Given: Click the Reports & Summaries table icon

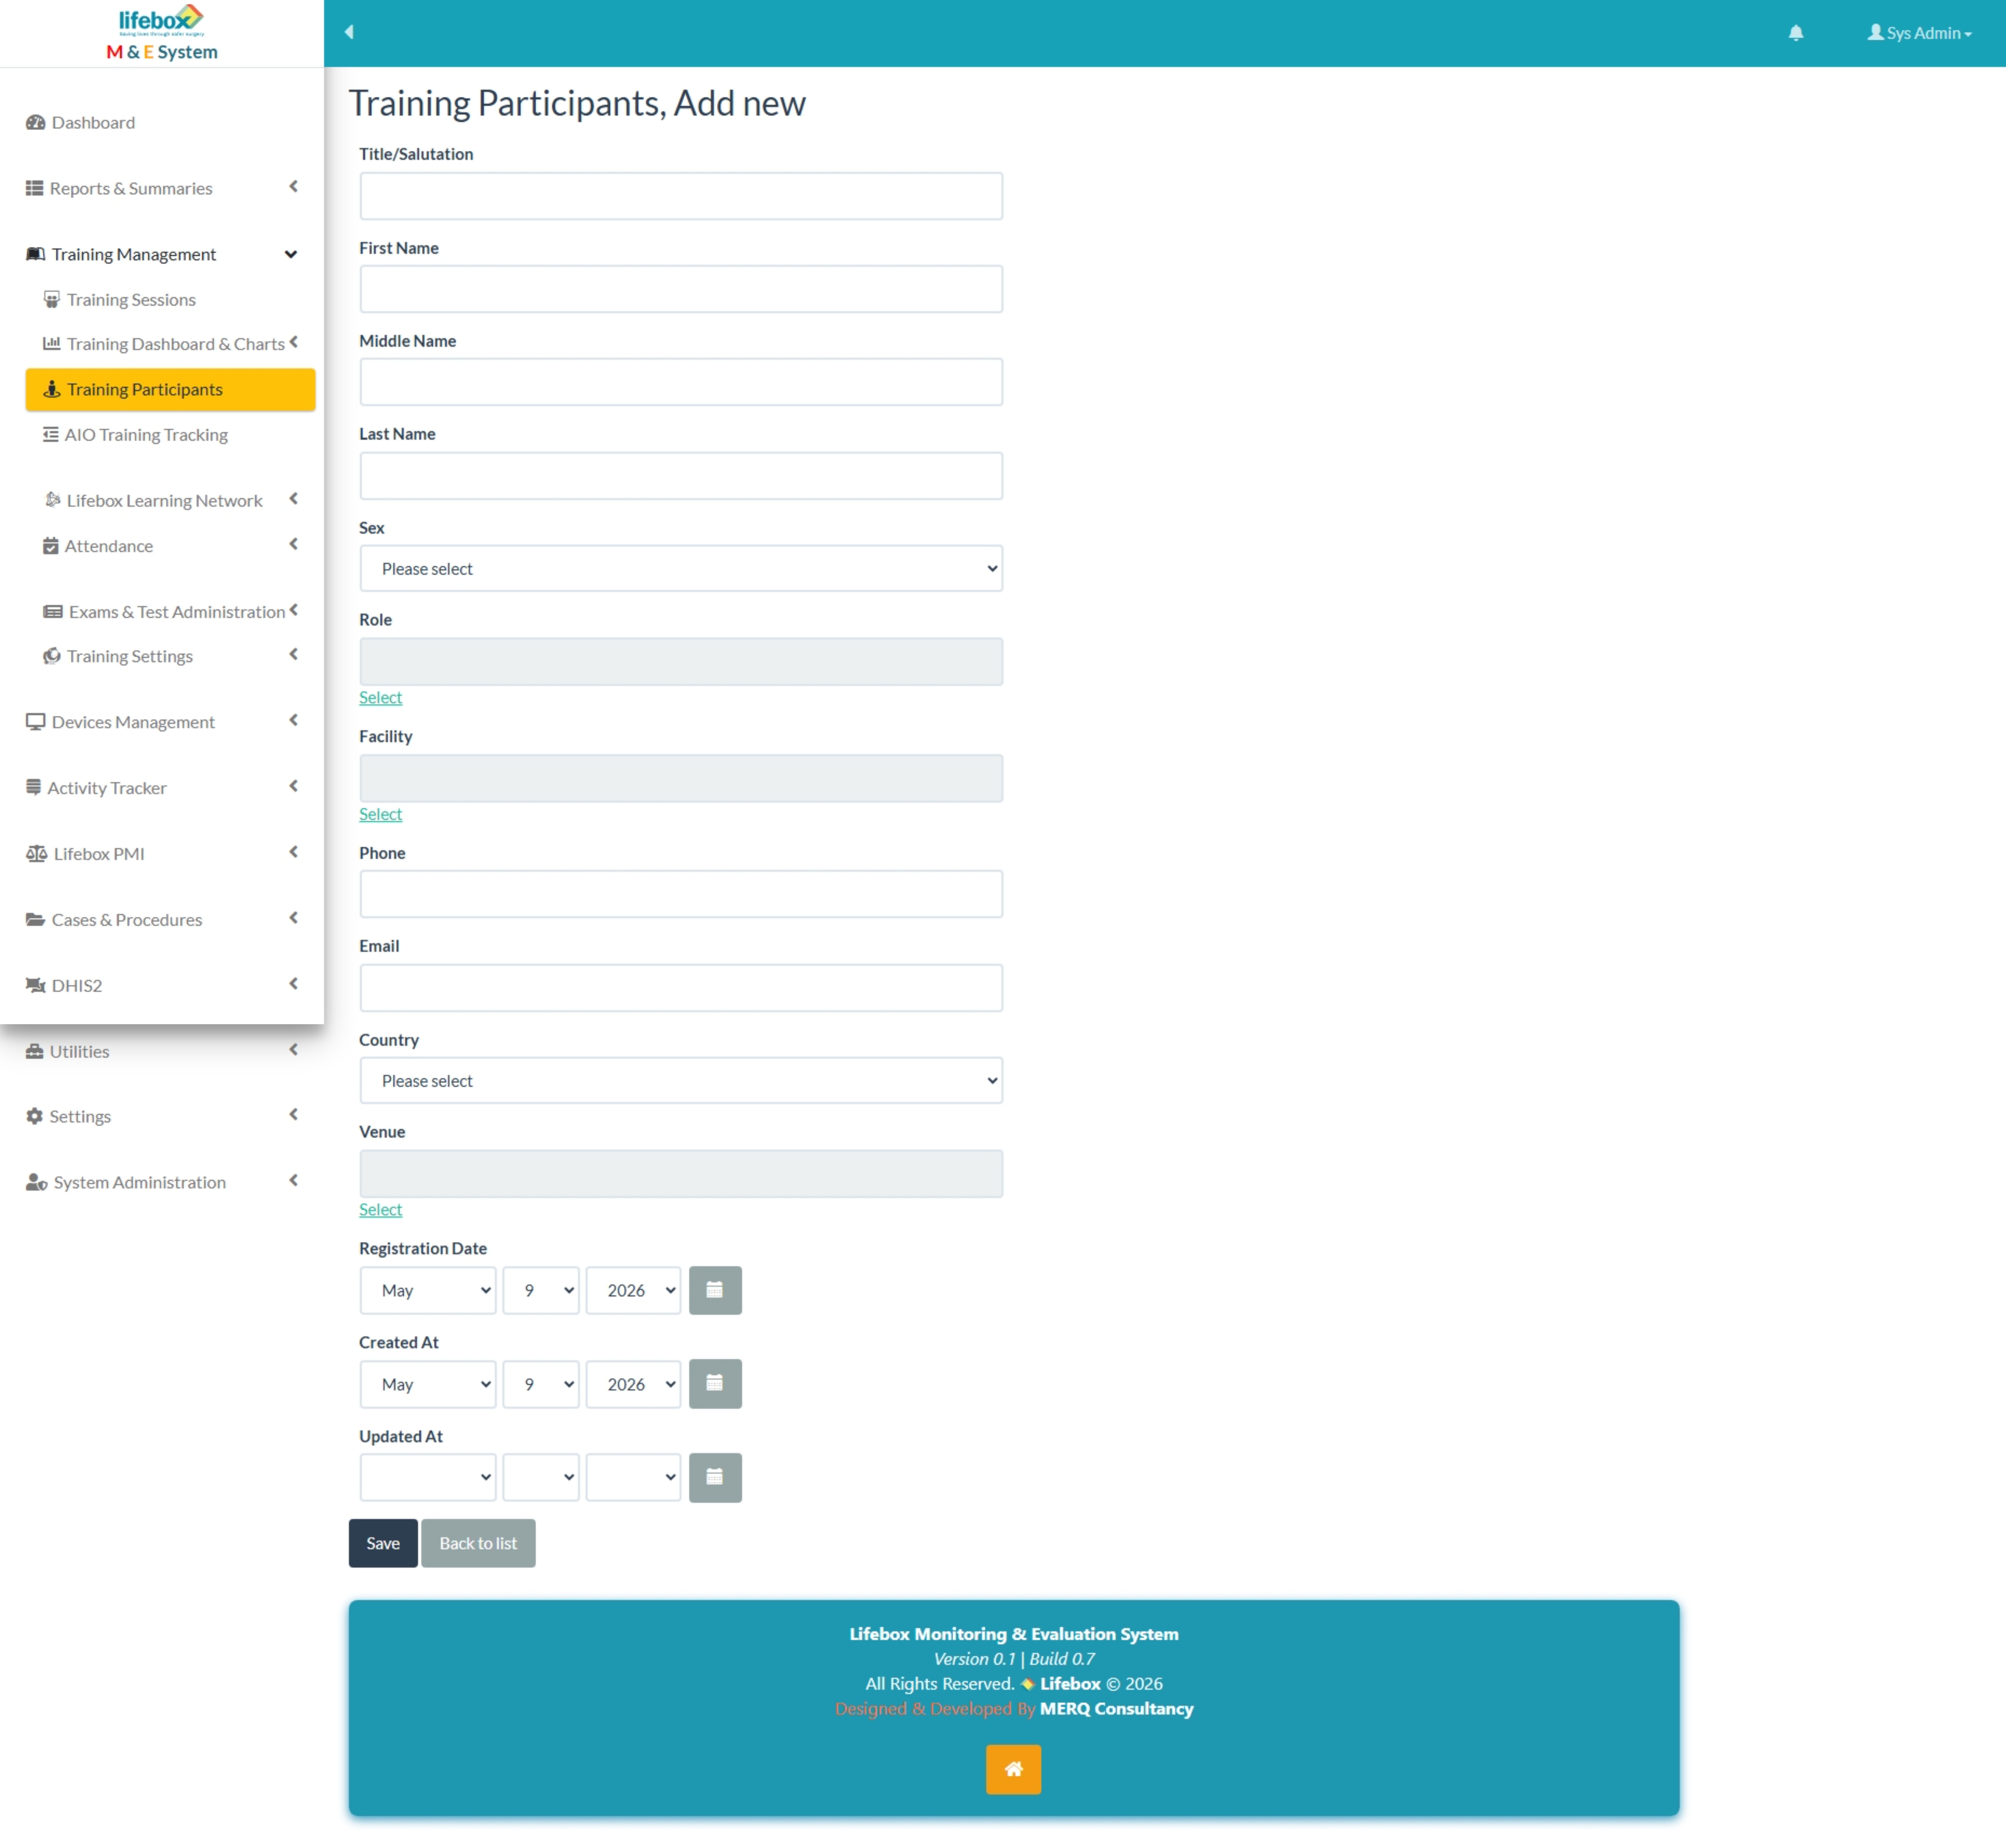Looking at the screenshot, I should pyautogui.click(x=35, y=188).
